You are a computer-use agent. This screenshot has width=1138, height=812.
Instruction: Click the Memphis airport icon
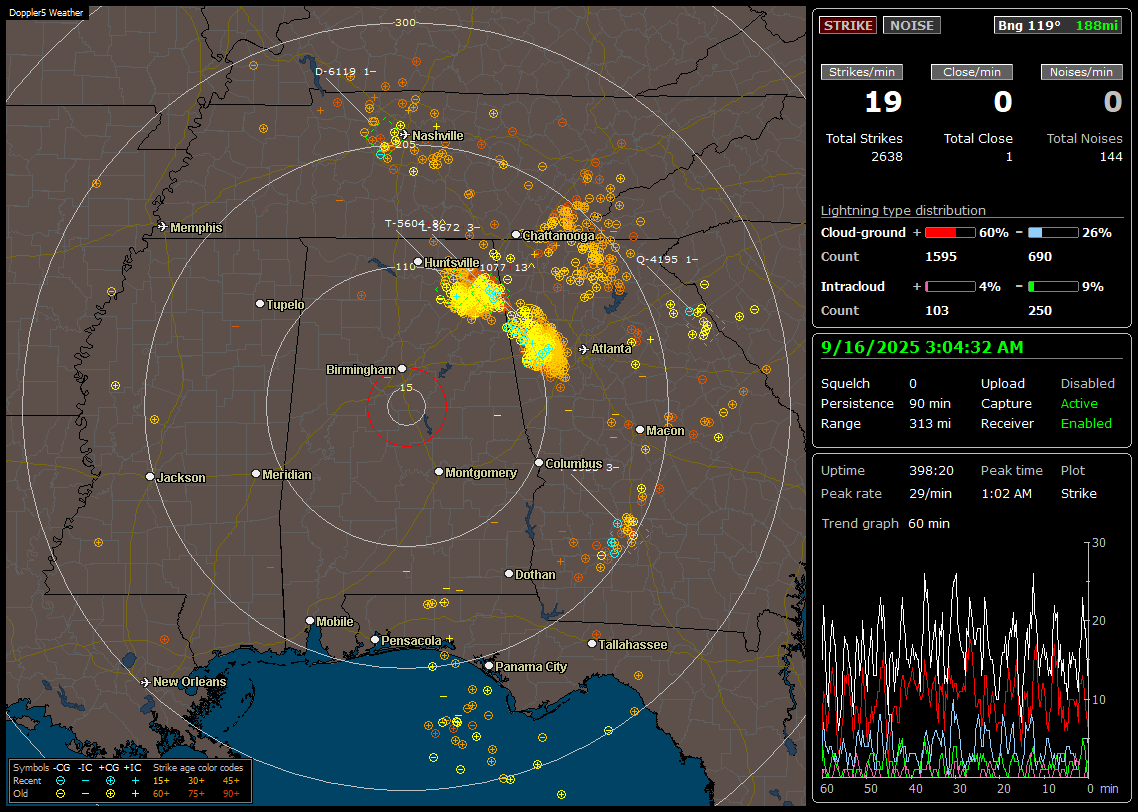point(163,227)
